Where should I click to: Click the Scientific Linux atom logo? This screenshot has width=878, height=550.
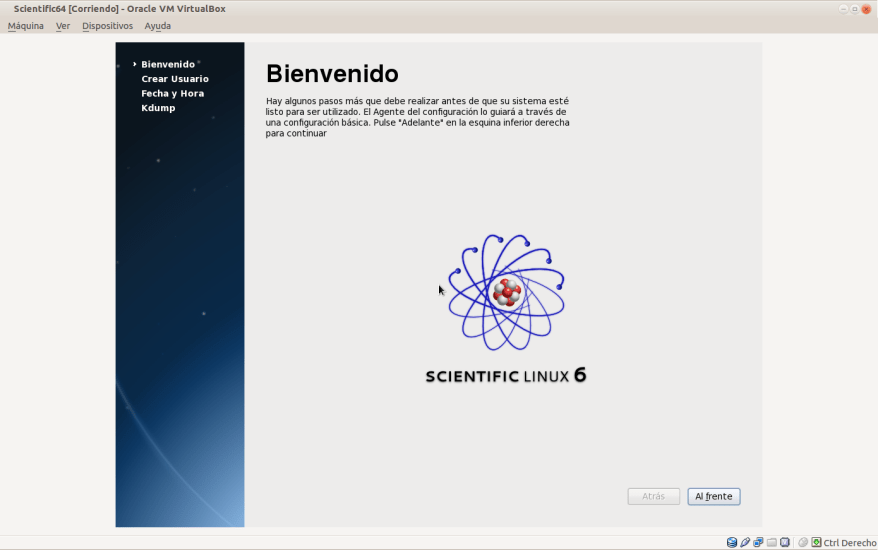coord(506,292)
